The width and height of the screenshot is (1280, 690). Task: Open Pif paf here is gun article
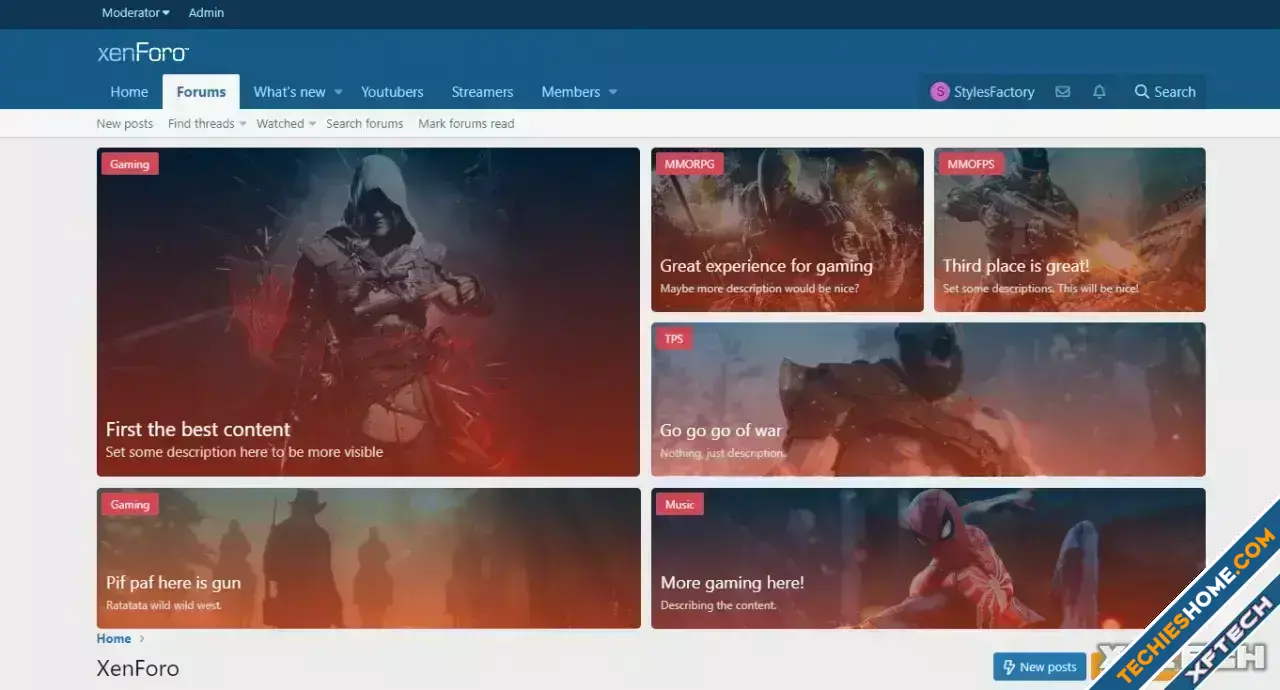[173, 583]
